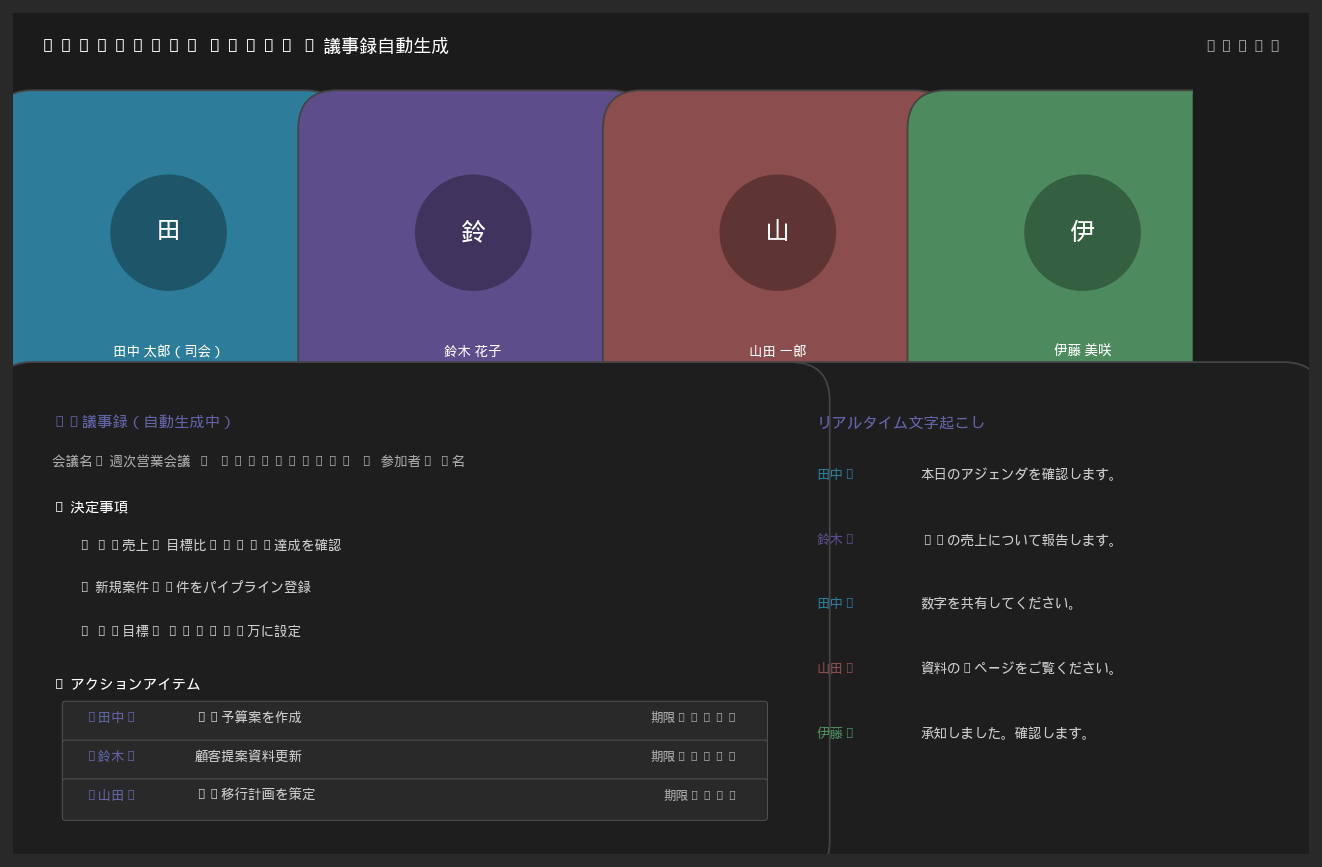Click the 決定事項 section icon
The height and width of the screenshot is (867, 1322).
[x=57, y=507]
